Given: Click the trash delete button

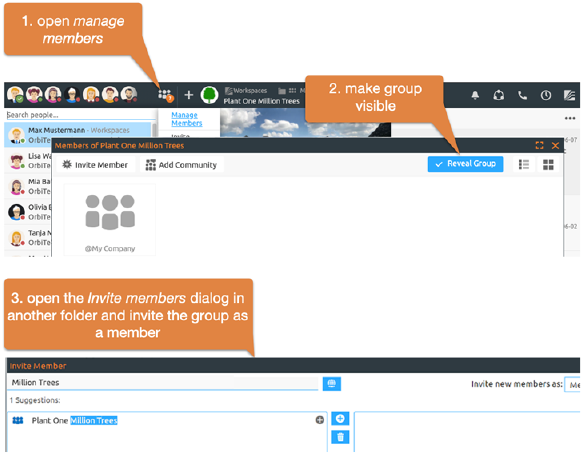Looking at the screenshot, I should coord(340,437).
